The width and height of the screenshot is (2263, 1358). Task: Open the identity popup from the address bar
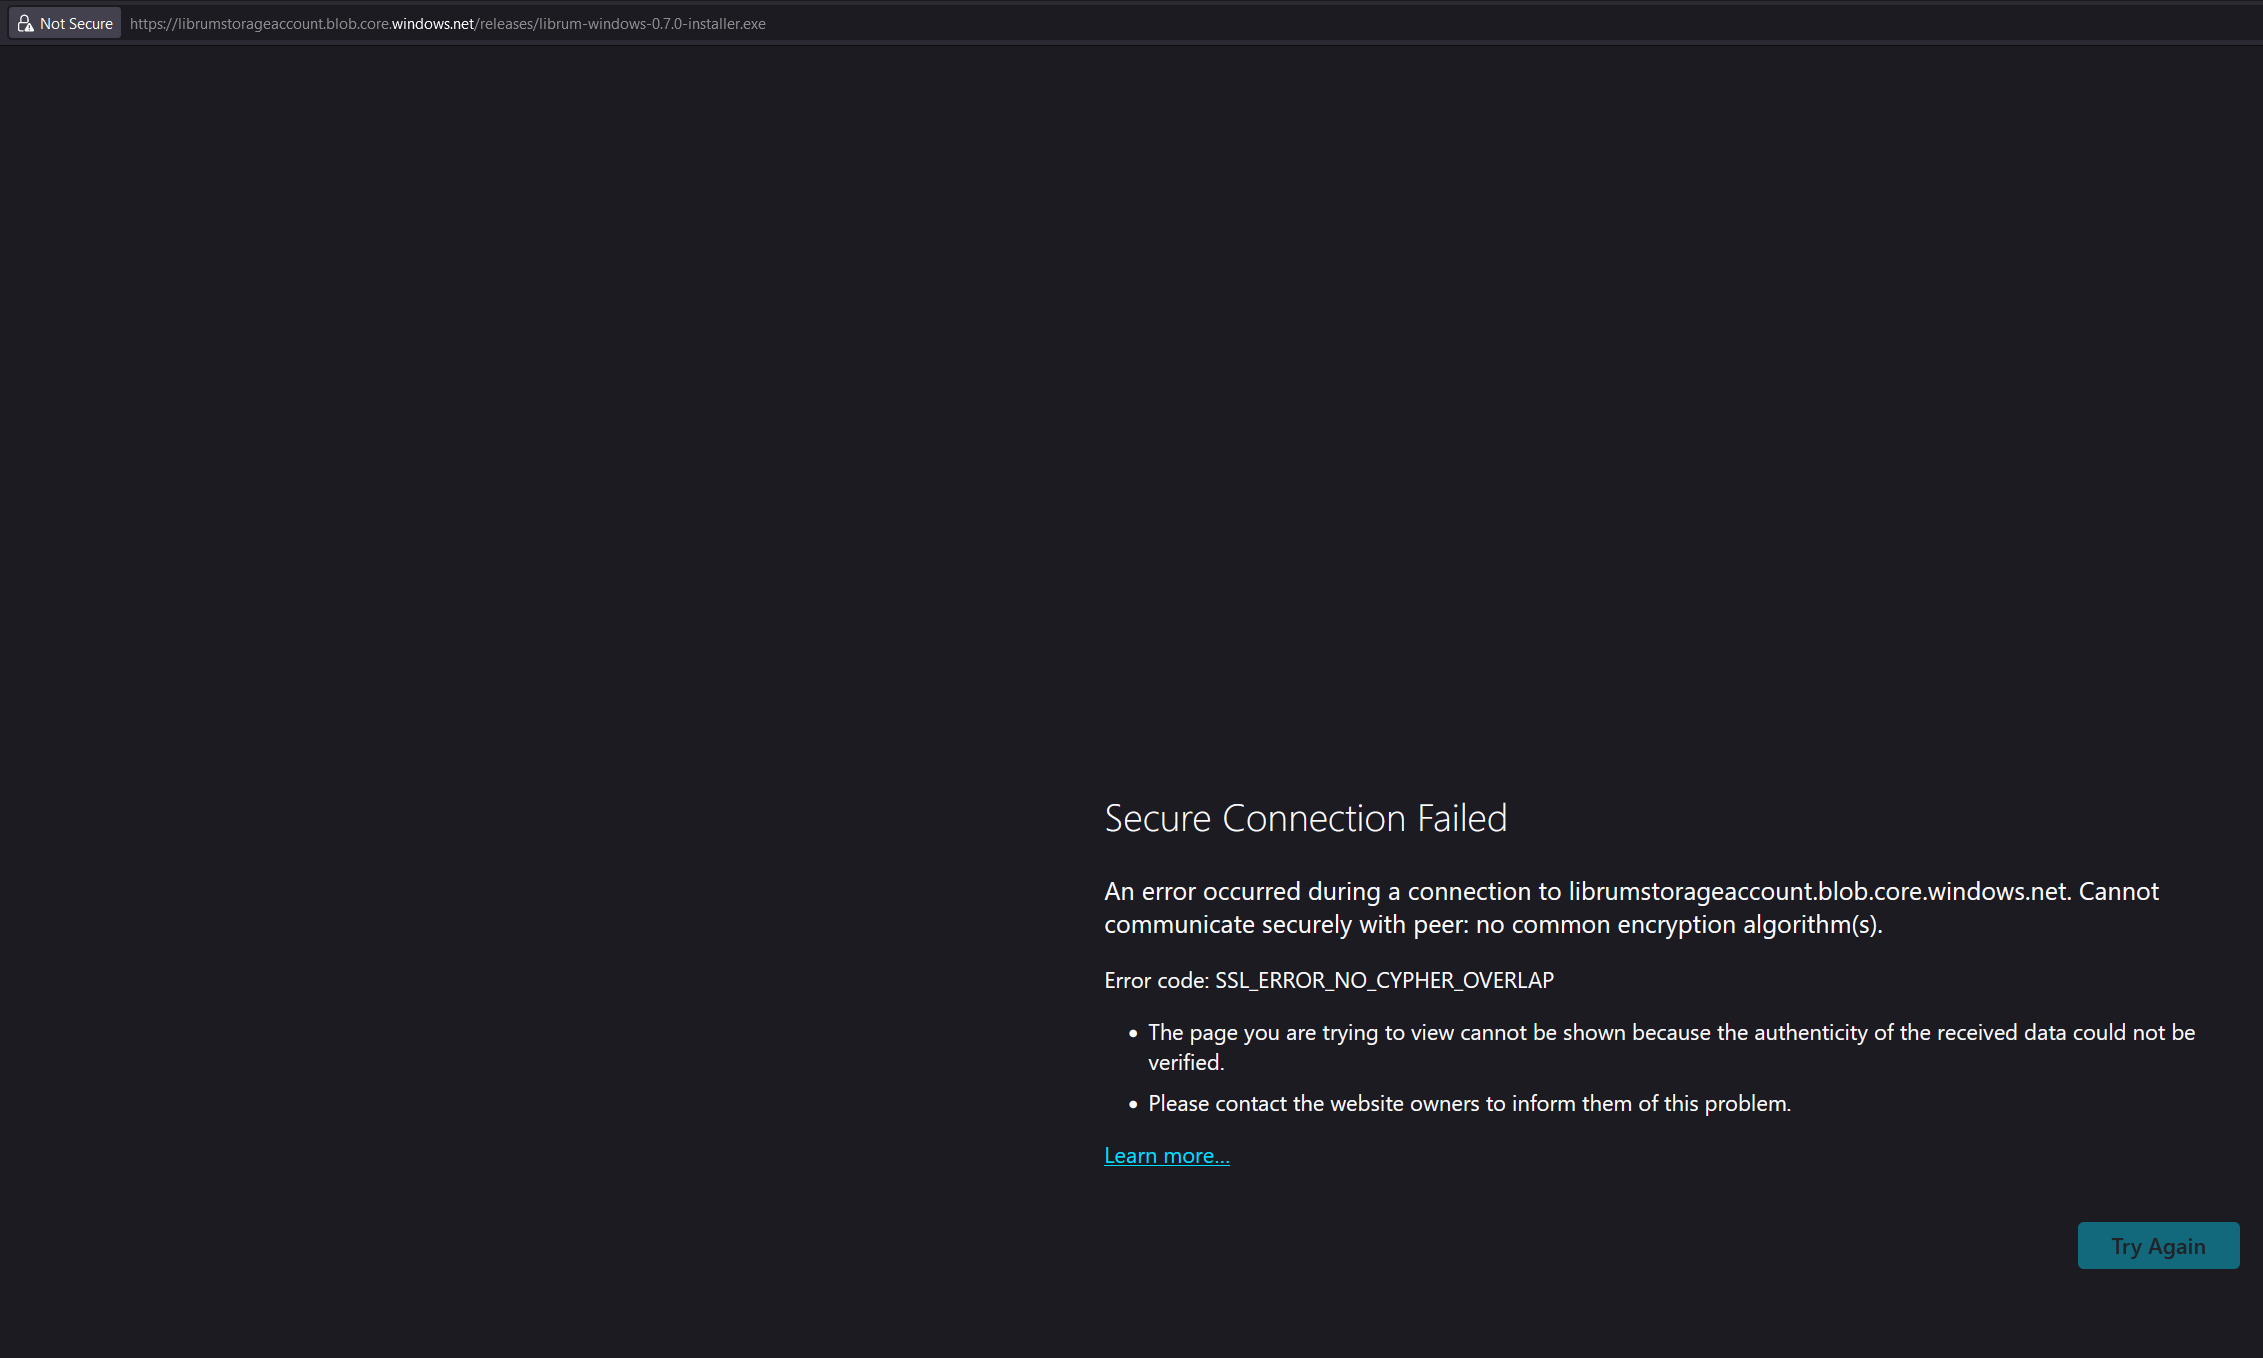[64, 22]
